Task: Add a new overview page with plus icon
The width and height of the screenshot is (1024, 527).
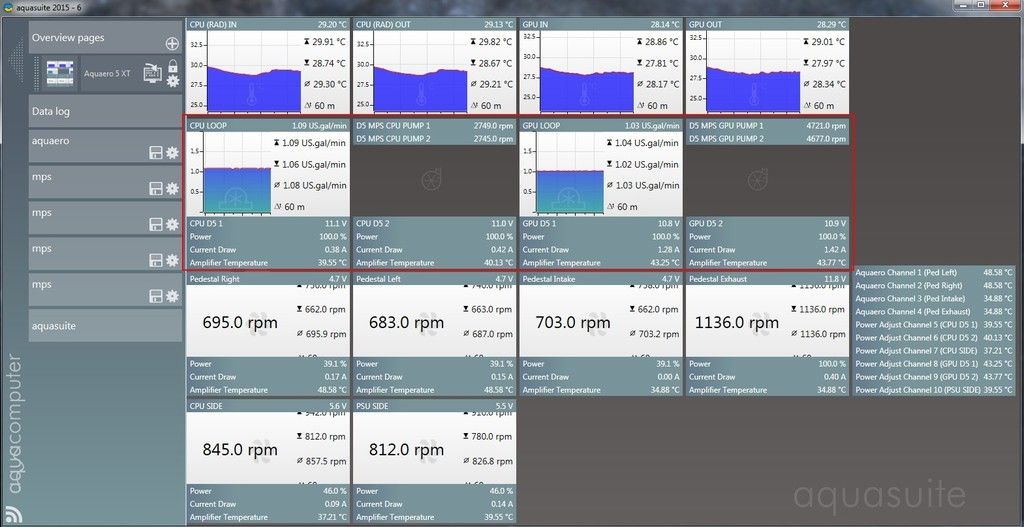Action: point(172,44)
